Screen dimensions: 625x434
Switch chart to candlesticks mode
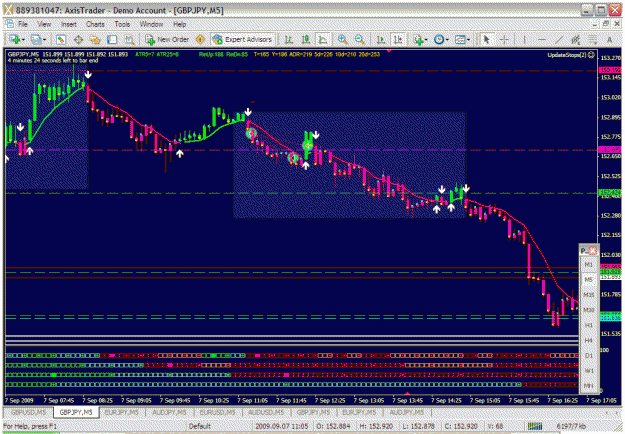pyautogui.click(x=306, y=39)
